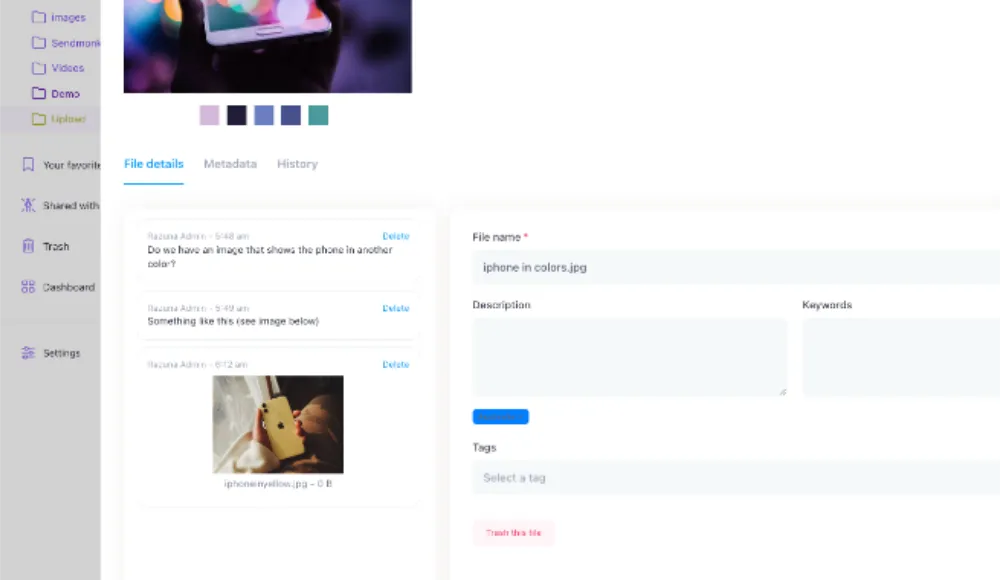1000x580 pixels.
Task: Go to Your favorites
Action: tap(71, 165)
